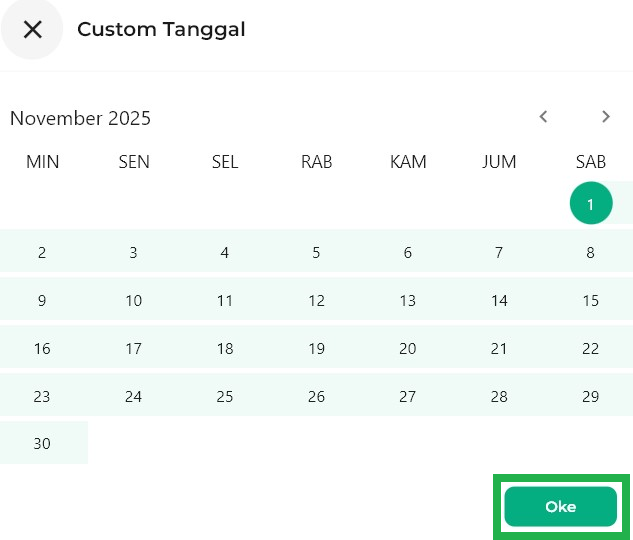The height and width of the screenshot is (540, 633).
Task: Choose date 15 in calendar
Action: [591, 300]
